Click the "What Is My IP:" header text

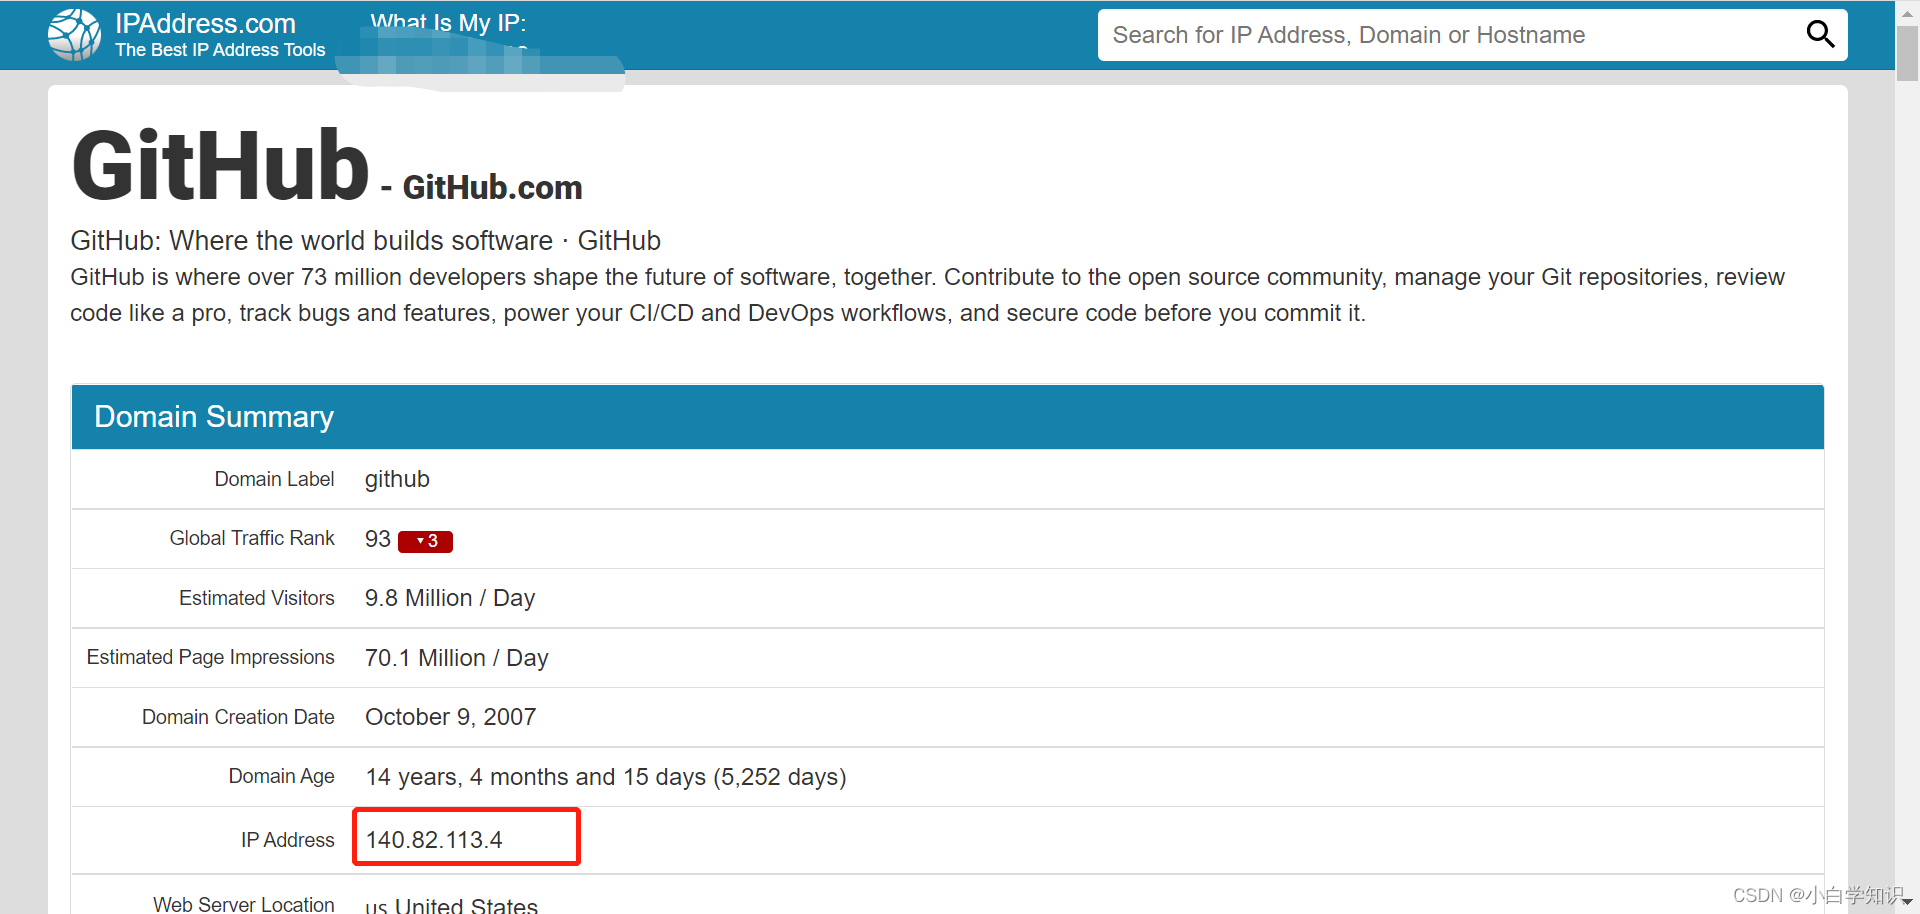(x=448, y=22)
